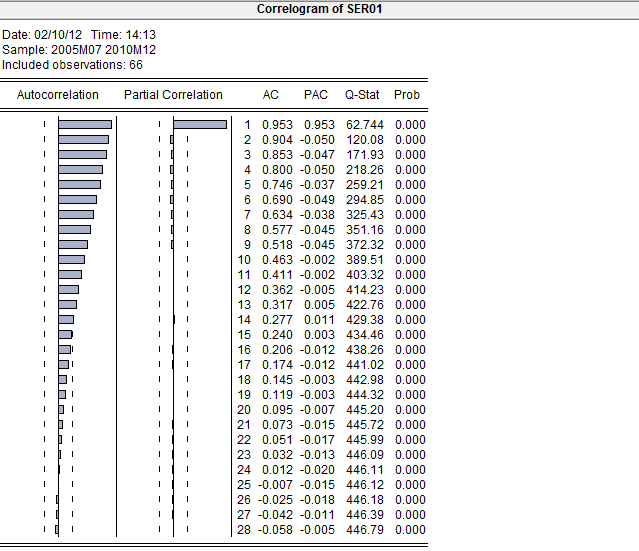639x551 pixels.
Task: Select the Q-Stat value 62.744
Action: coord(364,125)
